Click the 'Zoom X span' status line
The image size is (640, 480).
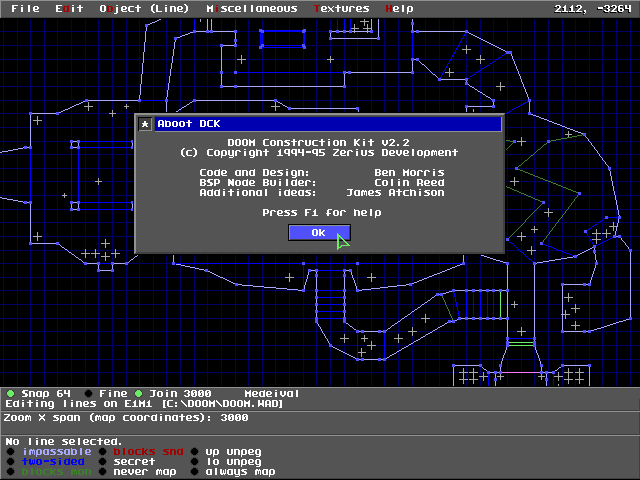click(x=126, y=418)
